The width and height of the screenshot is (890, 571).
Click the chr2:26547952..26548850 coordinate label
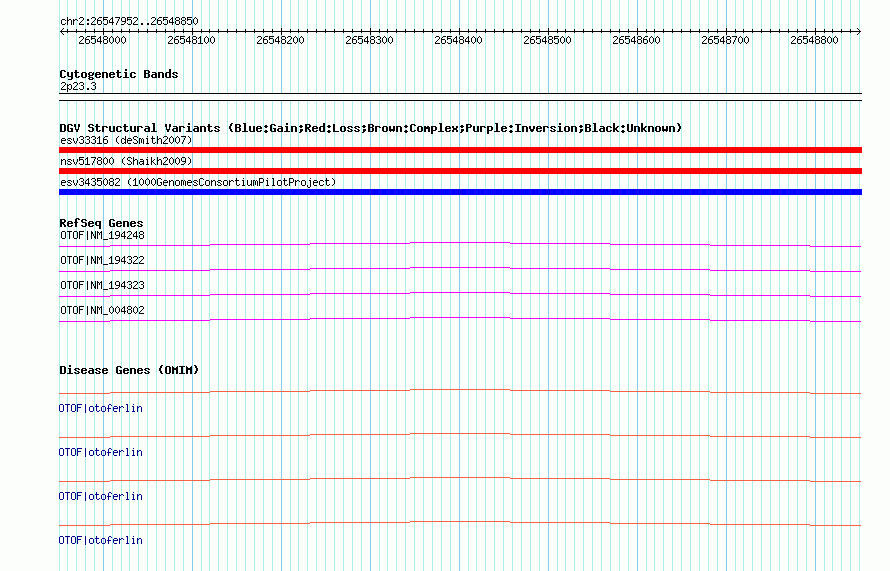tap(129, 22)
